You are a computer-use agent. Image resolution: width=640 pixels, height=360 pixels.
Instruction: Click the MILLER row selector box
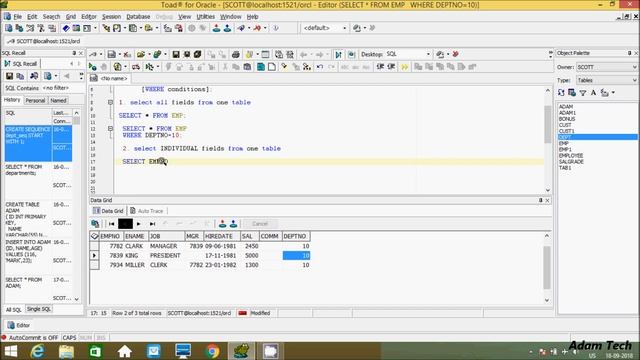[94, 265]
